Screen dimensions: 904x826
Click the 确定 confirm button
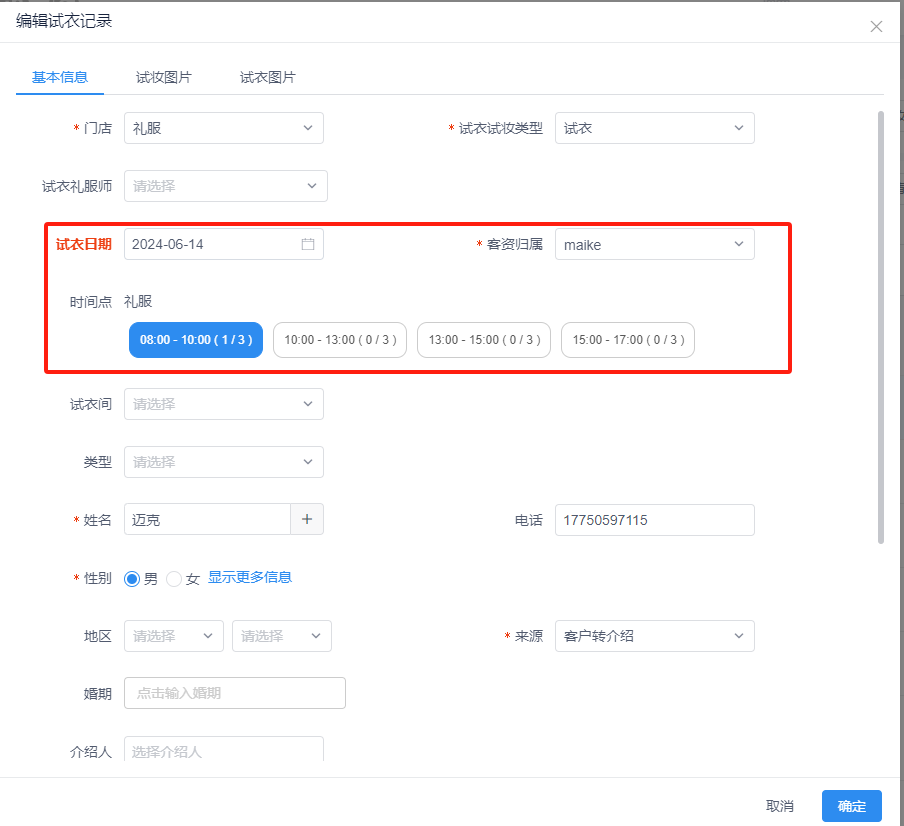click(x=851, y=806)
